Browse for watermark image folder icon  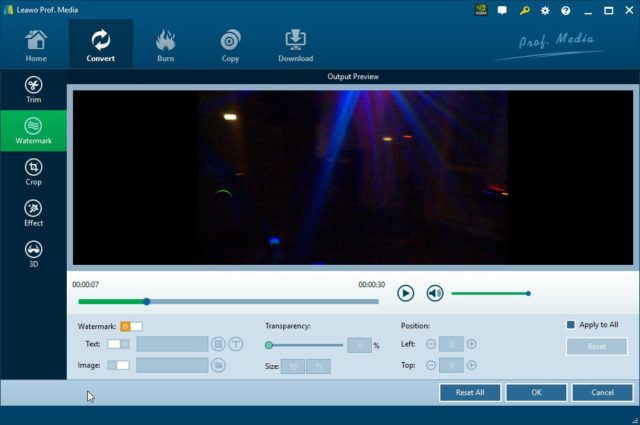(x=218, y=365)
